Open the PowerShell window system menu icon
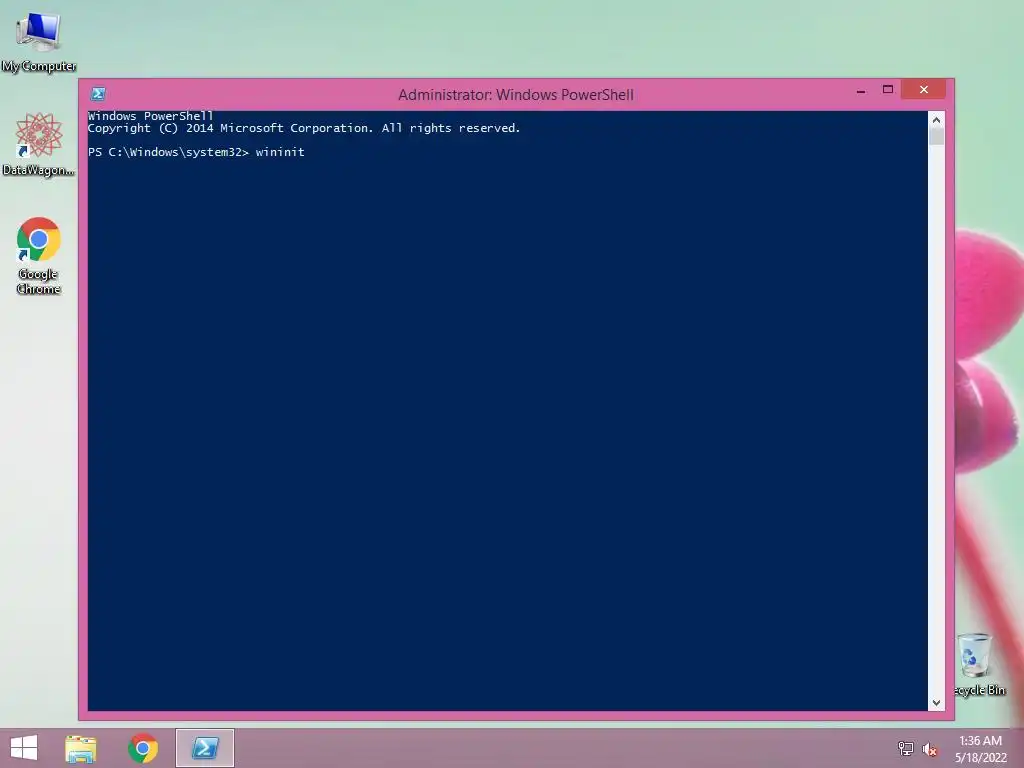 [99, 94]
